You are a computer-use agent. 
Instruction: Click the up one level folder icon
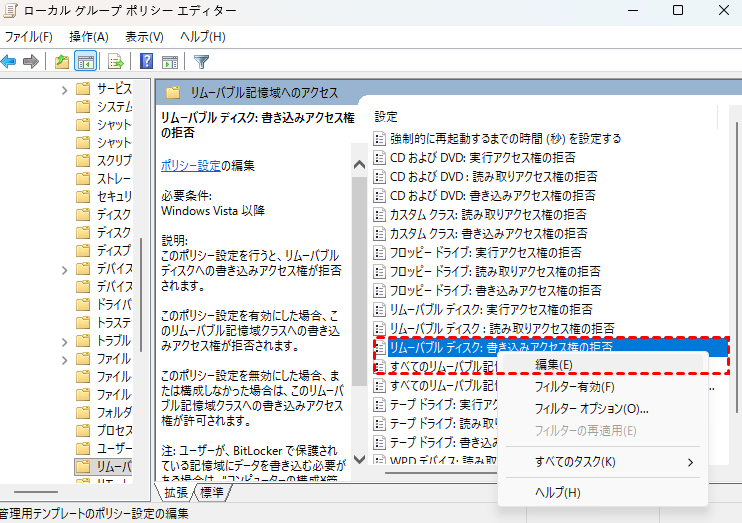(62, 62)
